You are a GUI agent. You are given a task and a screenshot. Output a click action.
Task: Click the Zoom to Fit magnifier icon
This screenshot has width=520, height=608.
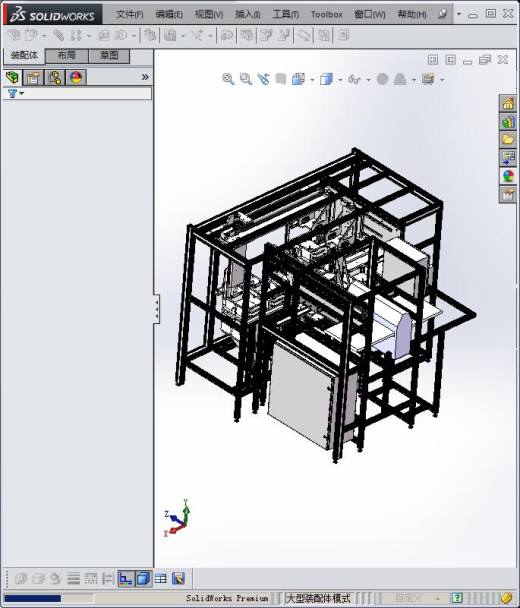point(228,79)
